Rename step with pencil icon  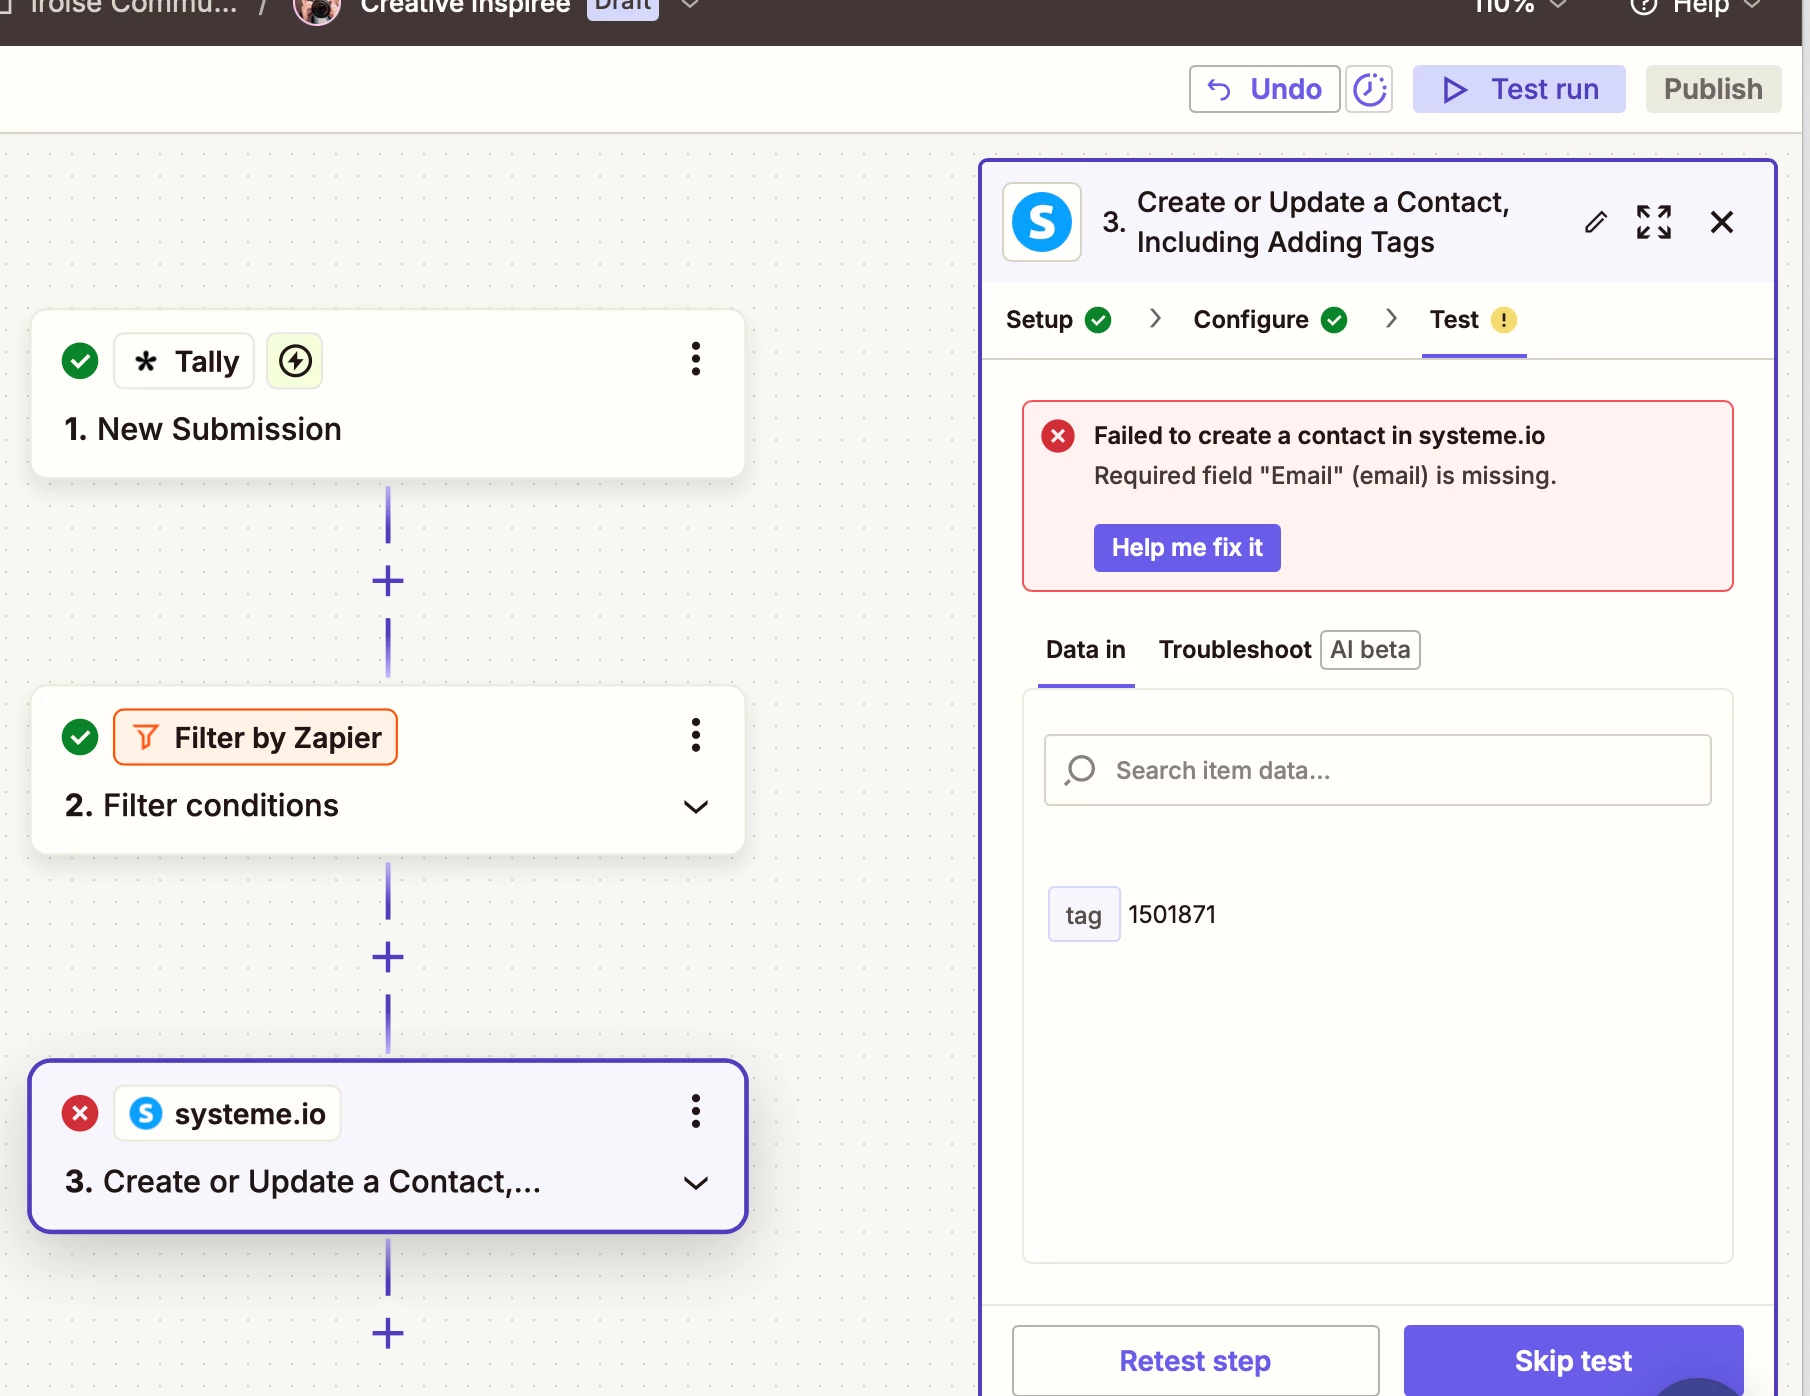click(x=1596, y=222)
